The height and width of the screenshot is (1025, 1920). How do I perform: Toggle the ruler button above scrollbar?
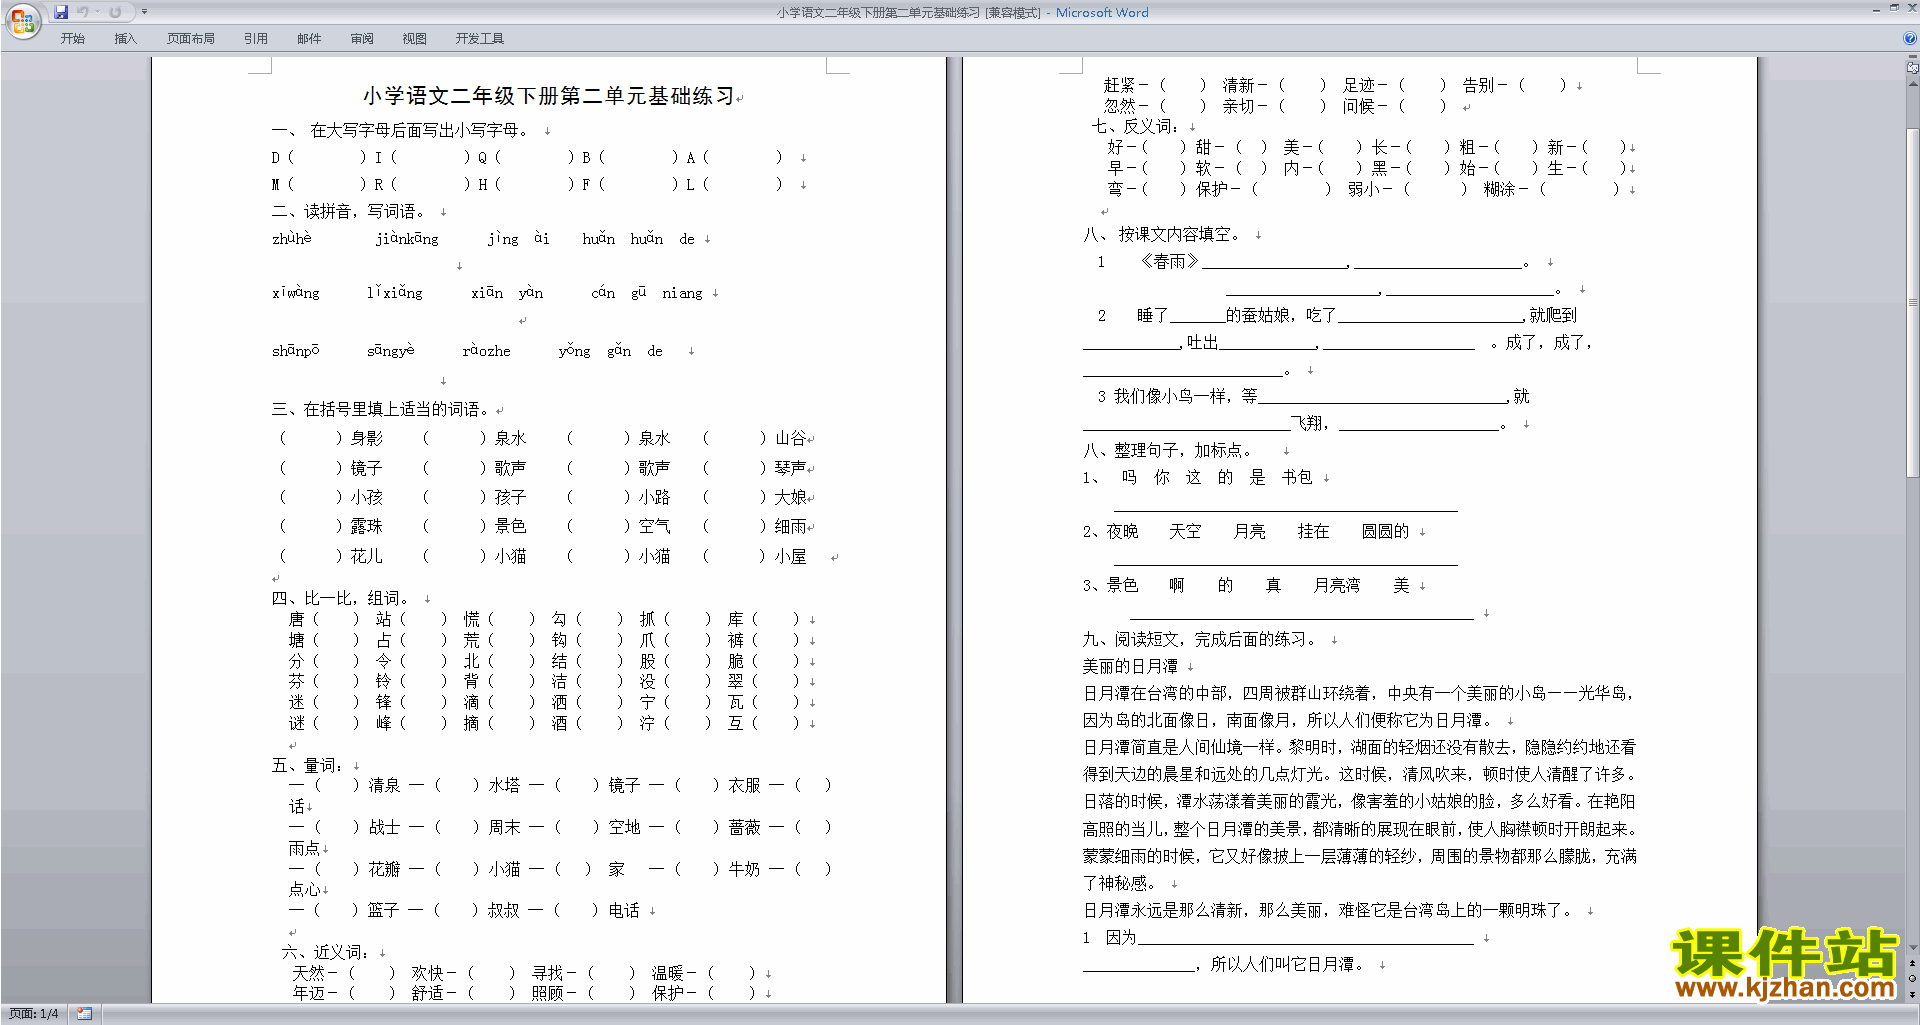coord(1913,68)
